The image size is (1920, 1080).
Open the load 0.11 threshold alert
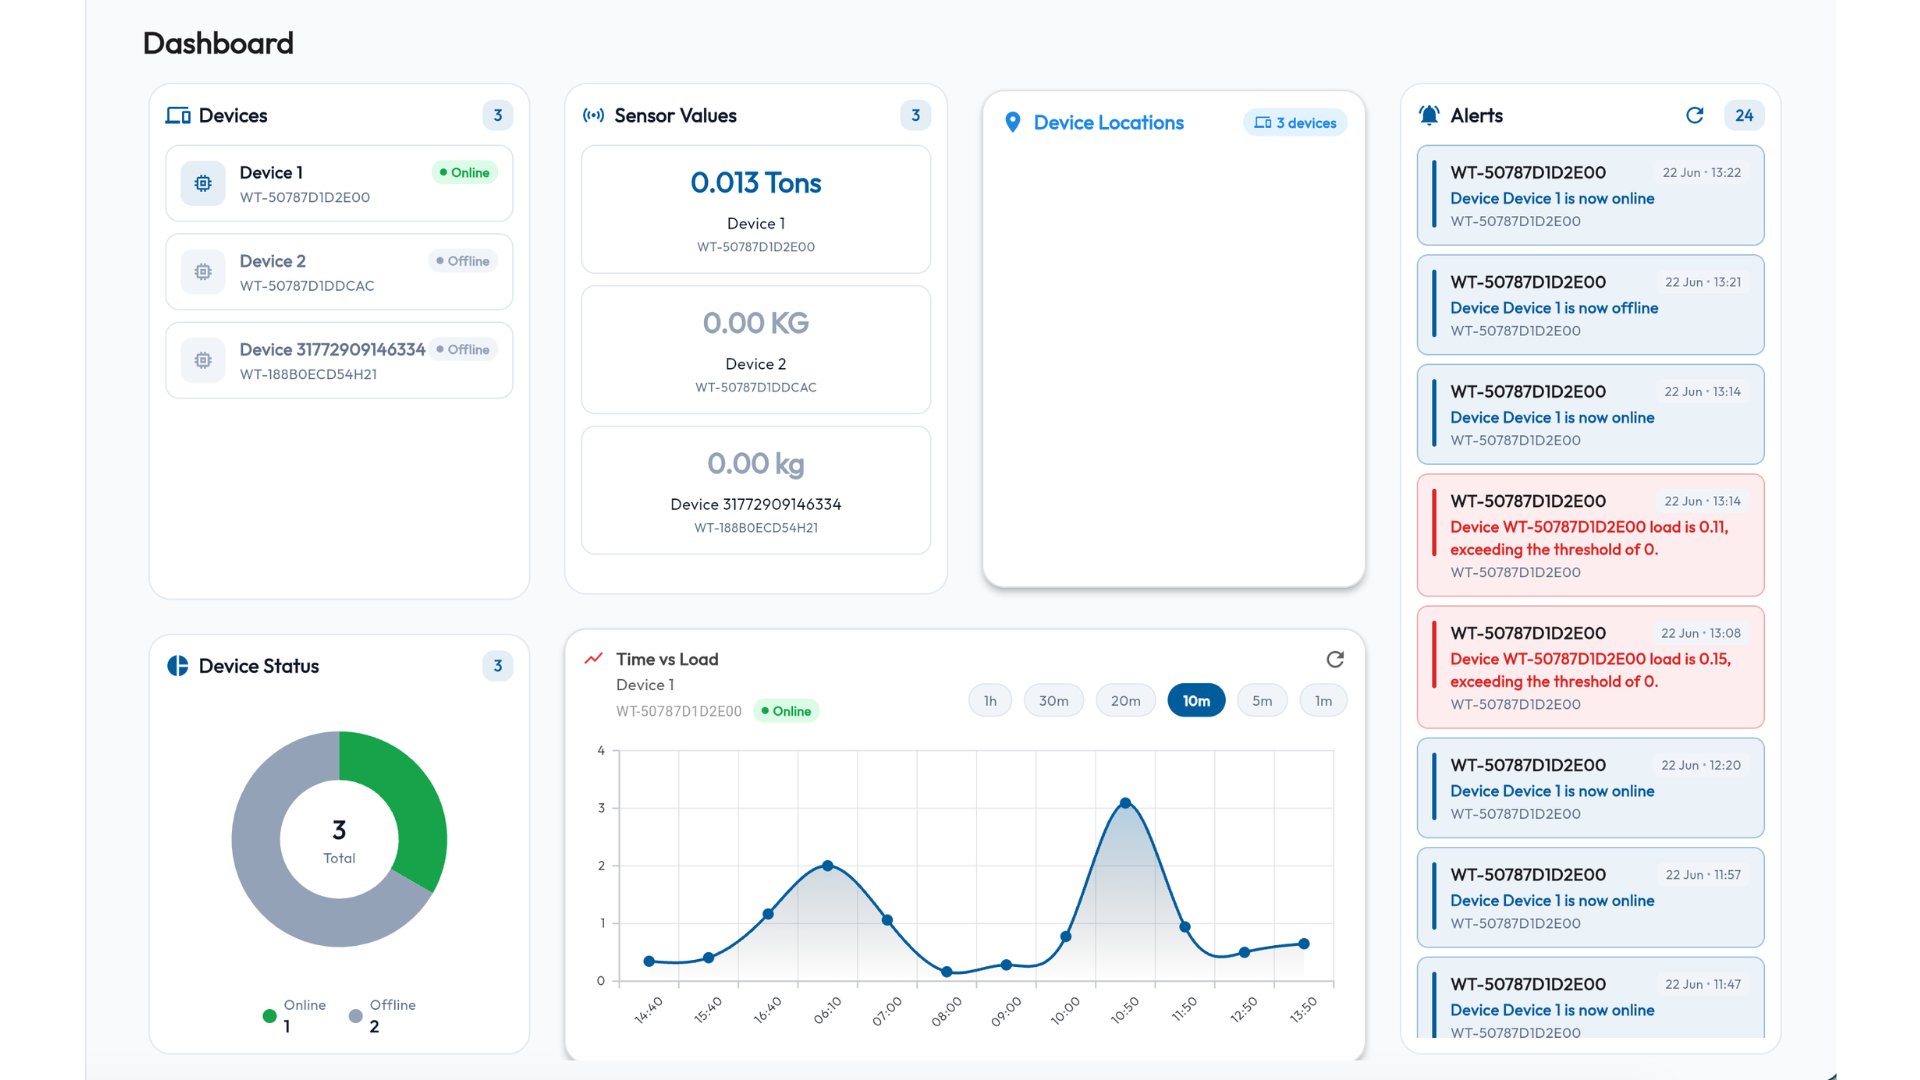1591,536
